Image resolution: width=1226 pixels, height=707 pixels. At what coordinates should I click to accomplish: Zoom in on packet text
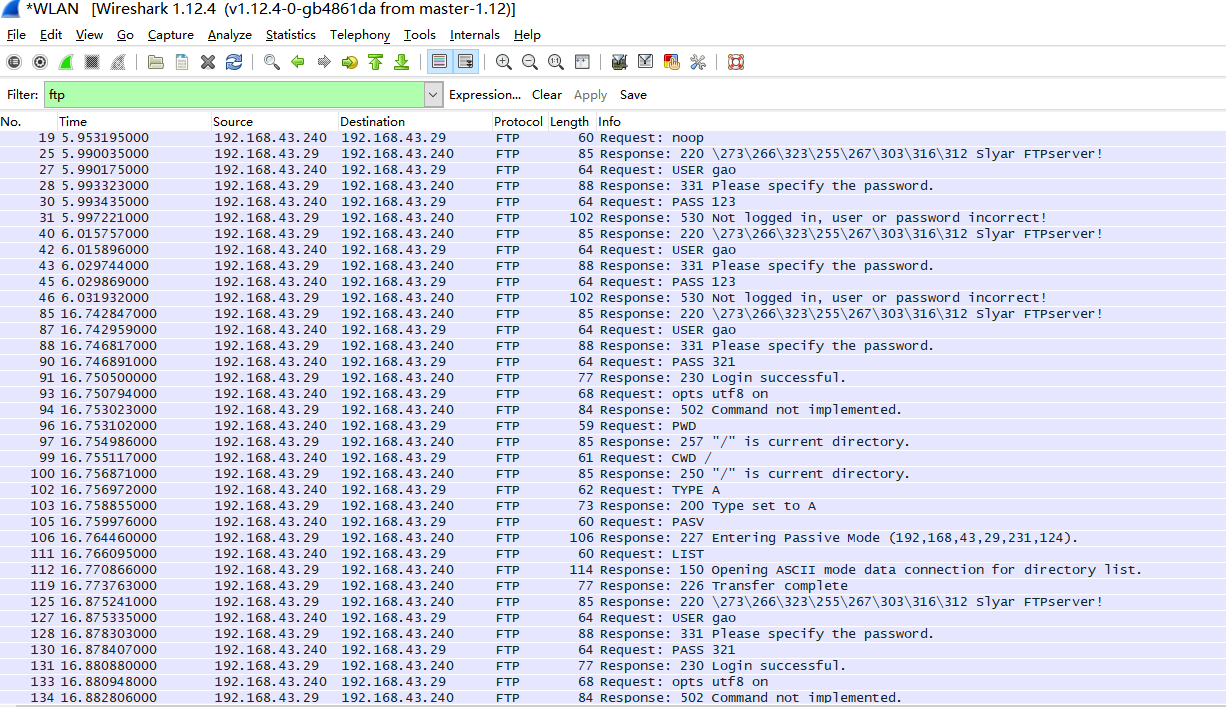point(504,62)
